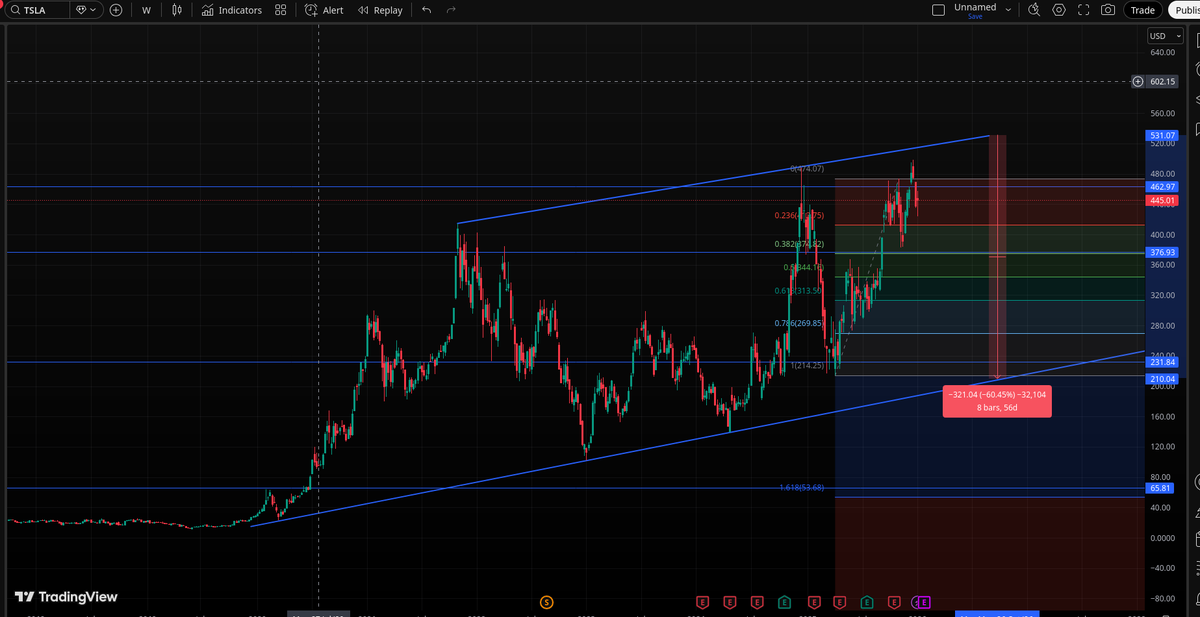The height and width of the screenshot is (617, 1200).
Task: Click the 640.00 price axis tick
Action: click(1162, 52)
